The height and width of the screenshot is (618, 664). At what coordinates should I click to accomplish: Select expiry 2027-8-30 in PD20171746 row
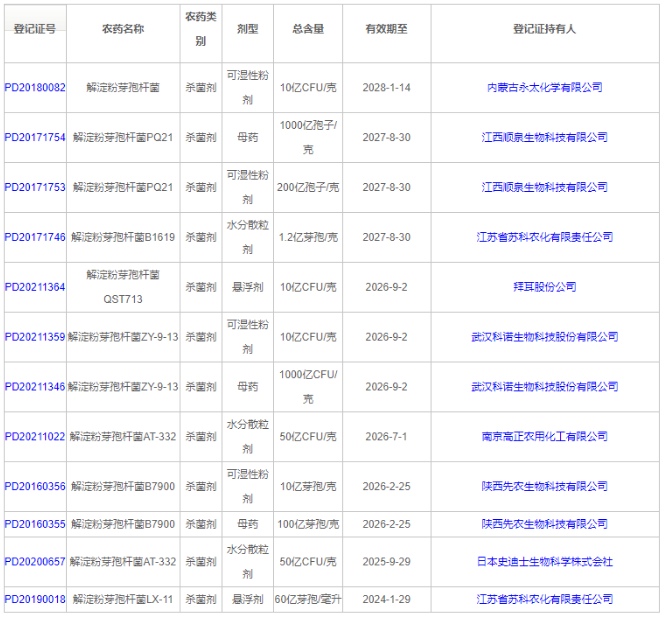coord(387,238)
